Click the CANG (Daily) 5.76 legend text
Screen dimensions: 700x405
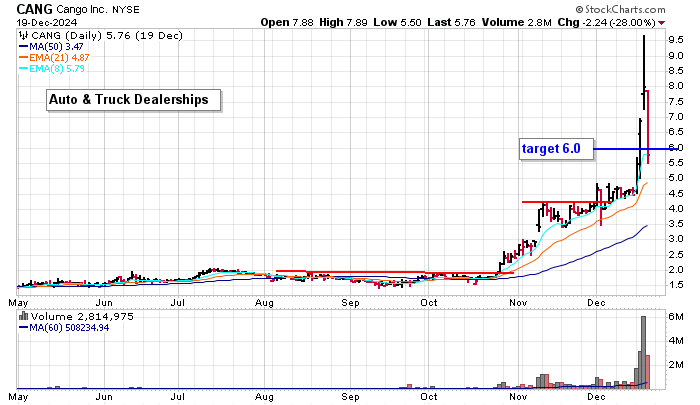point(106,36)
